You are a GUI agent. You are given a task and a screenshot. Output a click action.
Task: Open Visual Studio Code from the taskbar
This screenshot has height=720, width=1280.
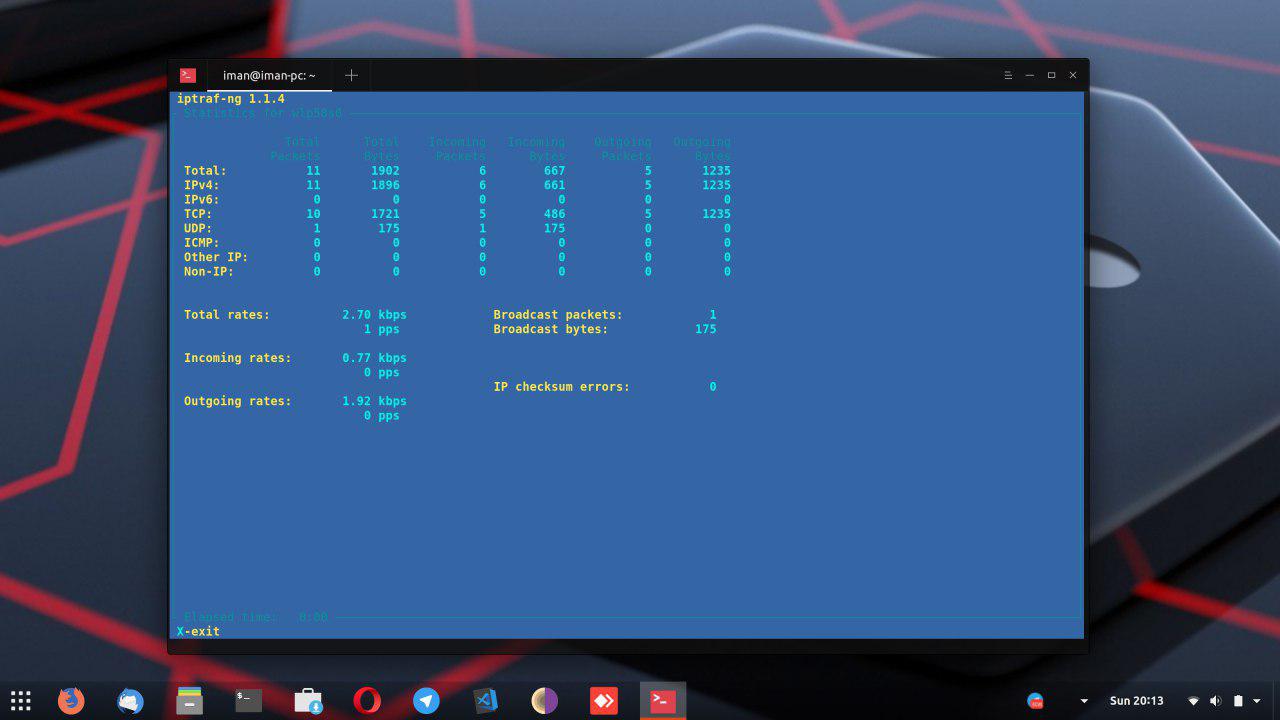pyautogui.click(x=485, y=701)
